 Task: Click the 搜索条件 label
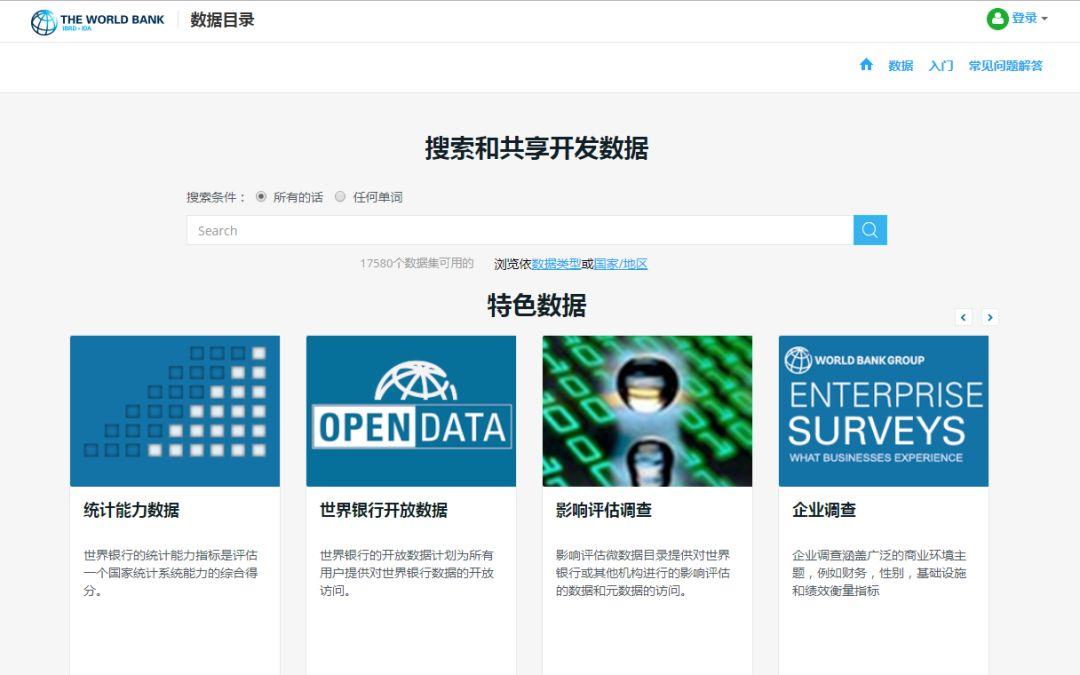click(216, 197)
